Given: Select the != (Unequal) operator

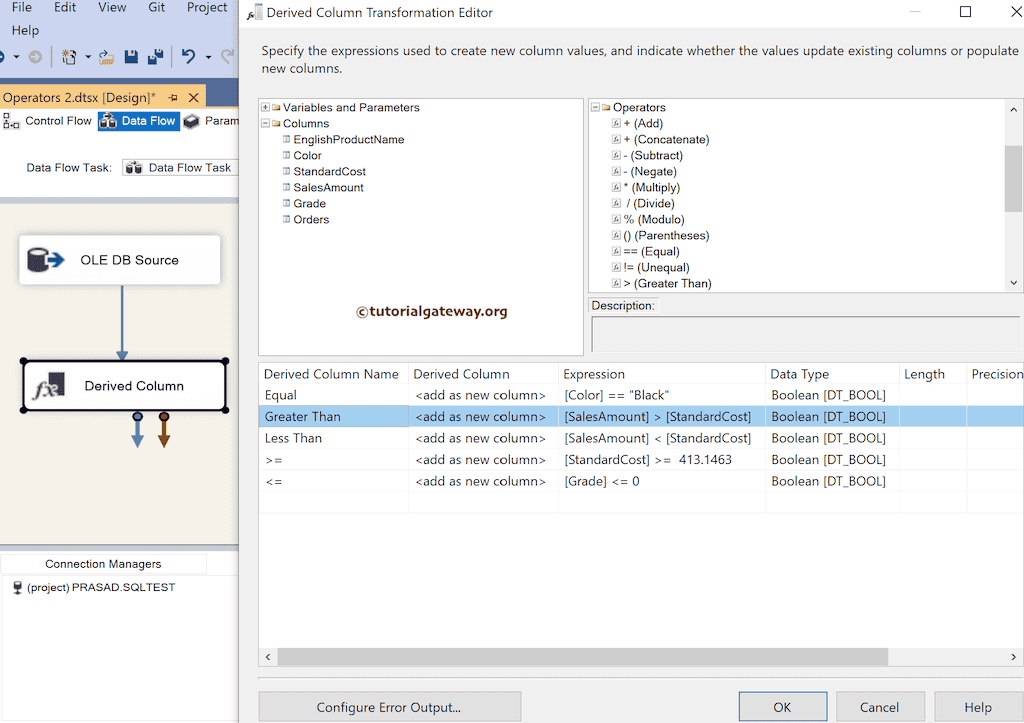Looking at the screenshot, I should click(x=656, y=267).
